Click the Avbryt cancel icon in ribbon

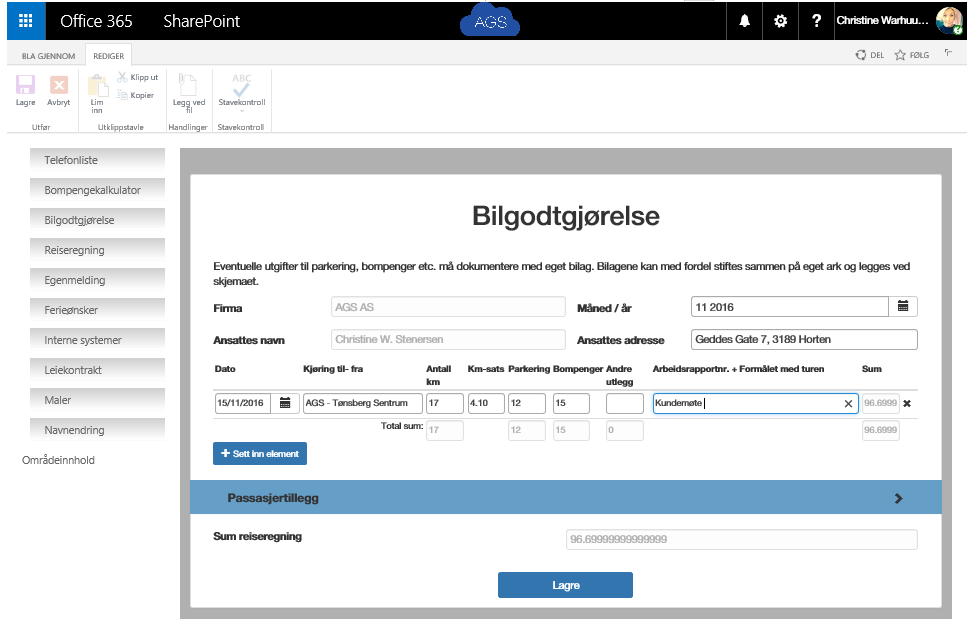point(59,87)
